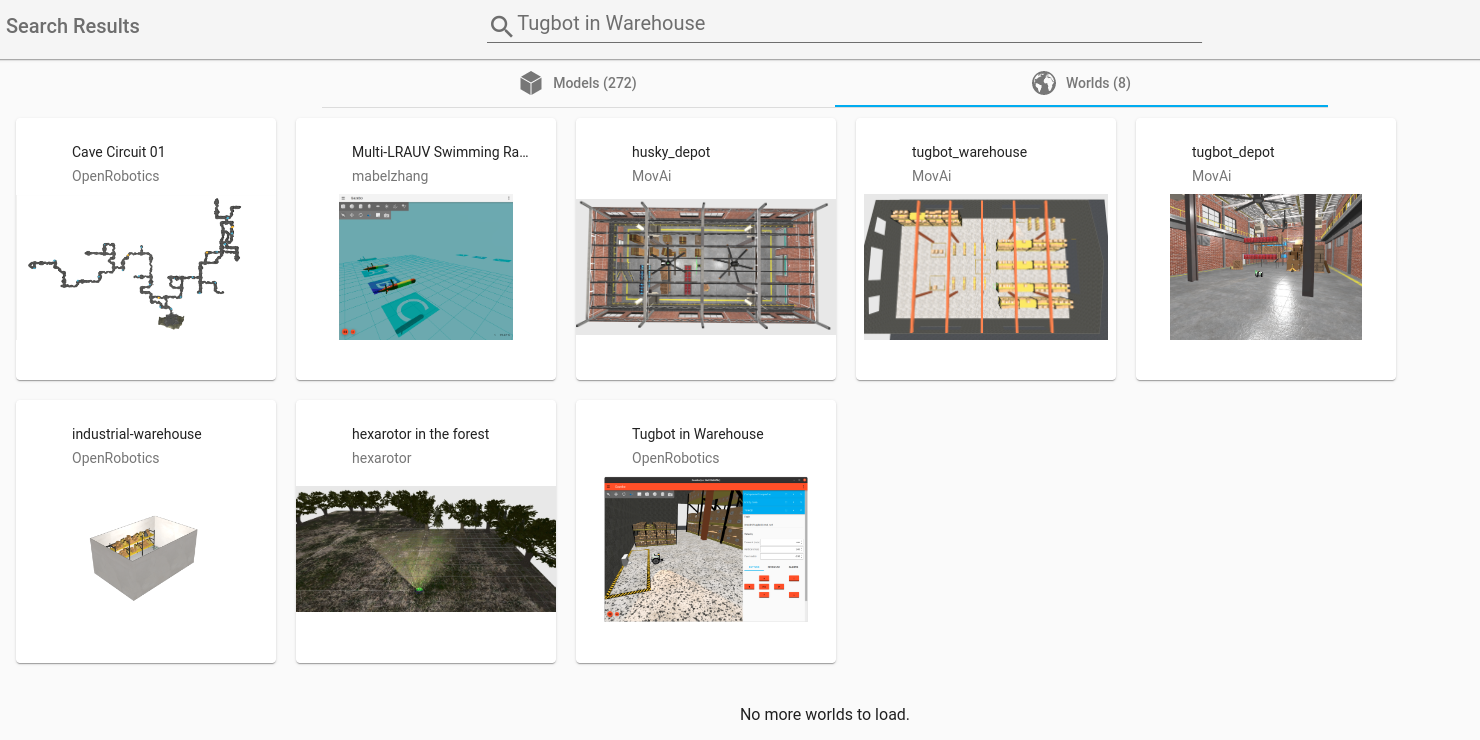Viewport: 1480px width, 740px height.
Task: Switch to the Models (272) tab
Action: click(x=594, y=83)
